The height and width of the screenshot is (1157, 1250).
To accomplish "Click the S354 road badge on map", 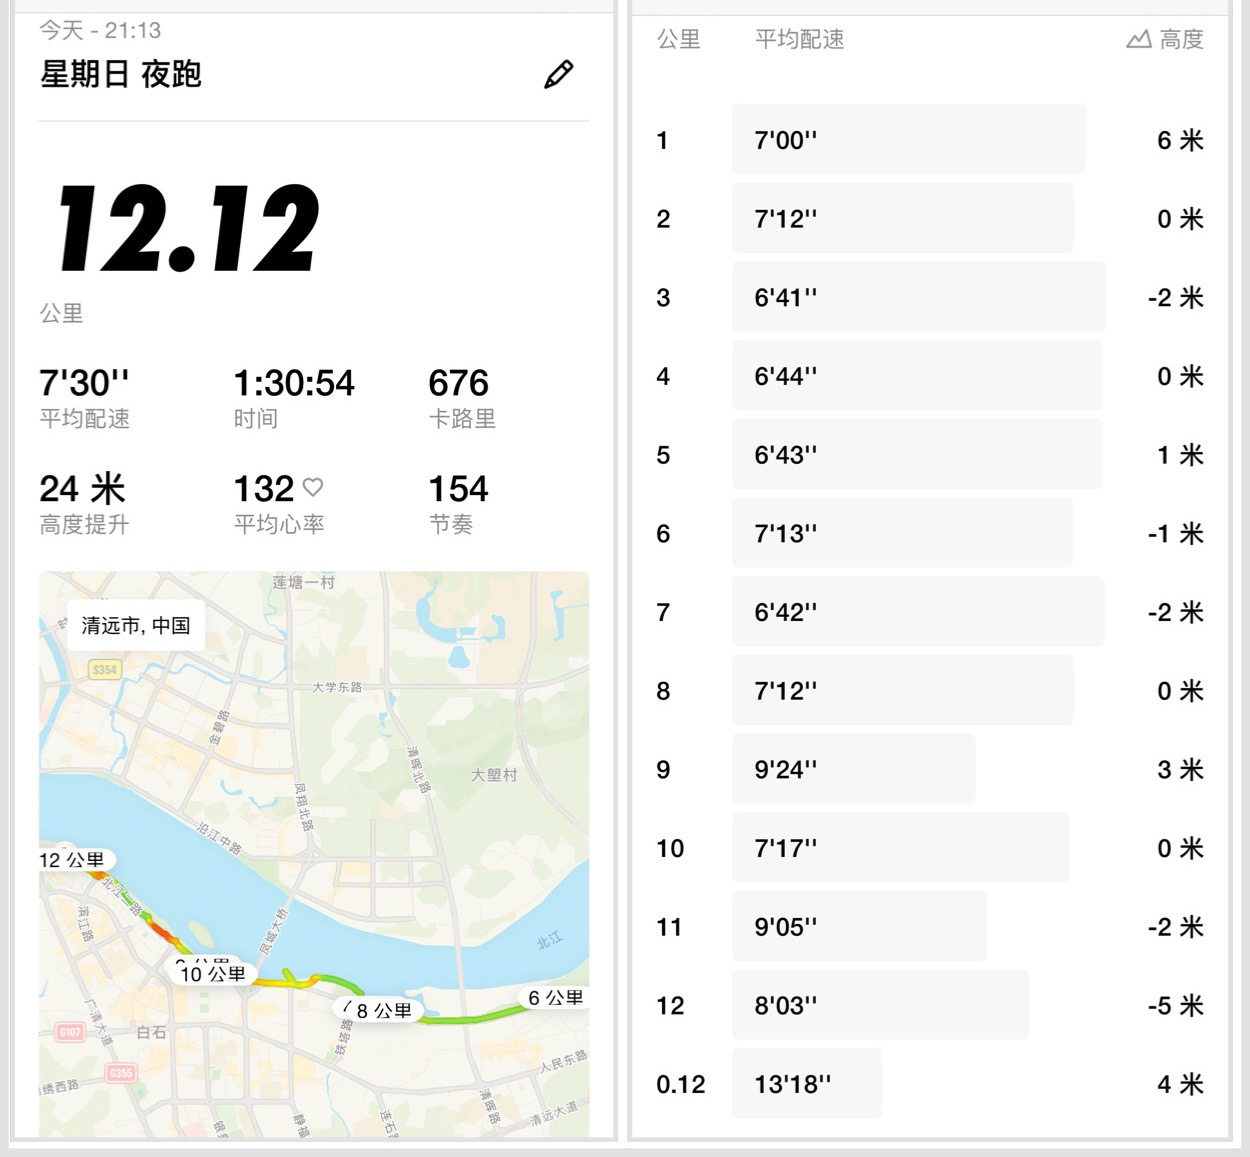I will (105, 670).
